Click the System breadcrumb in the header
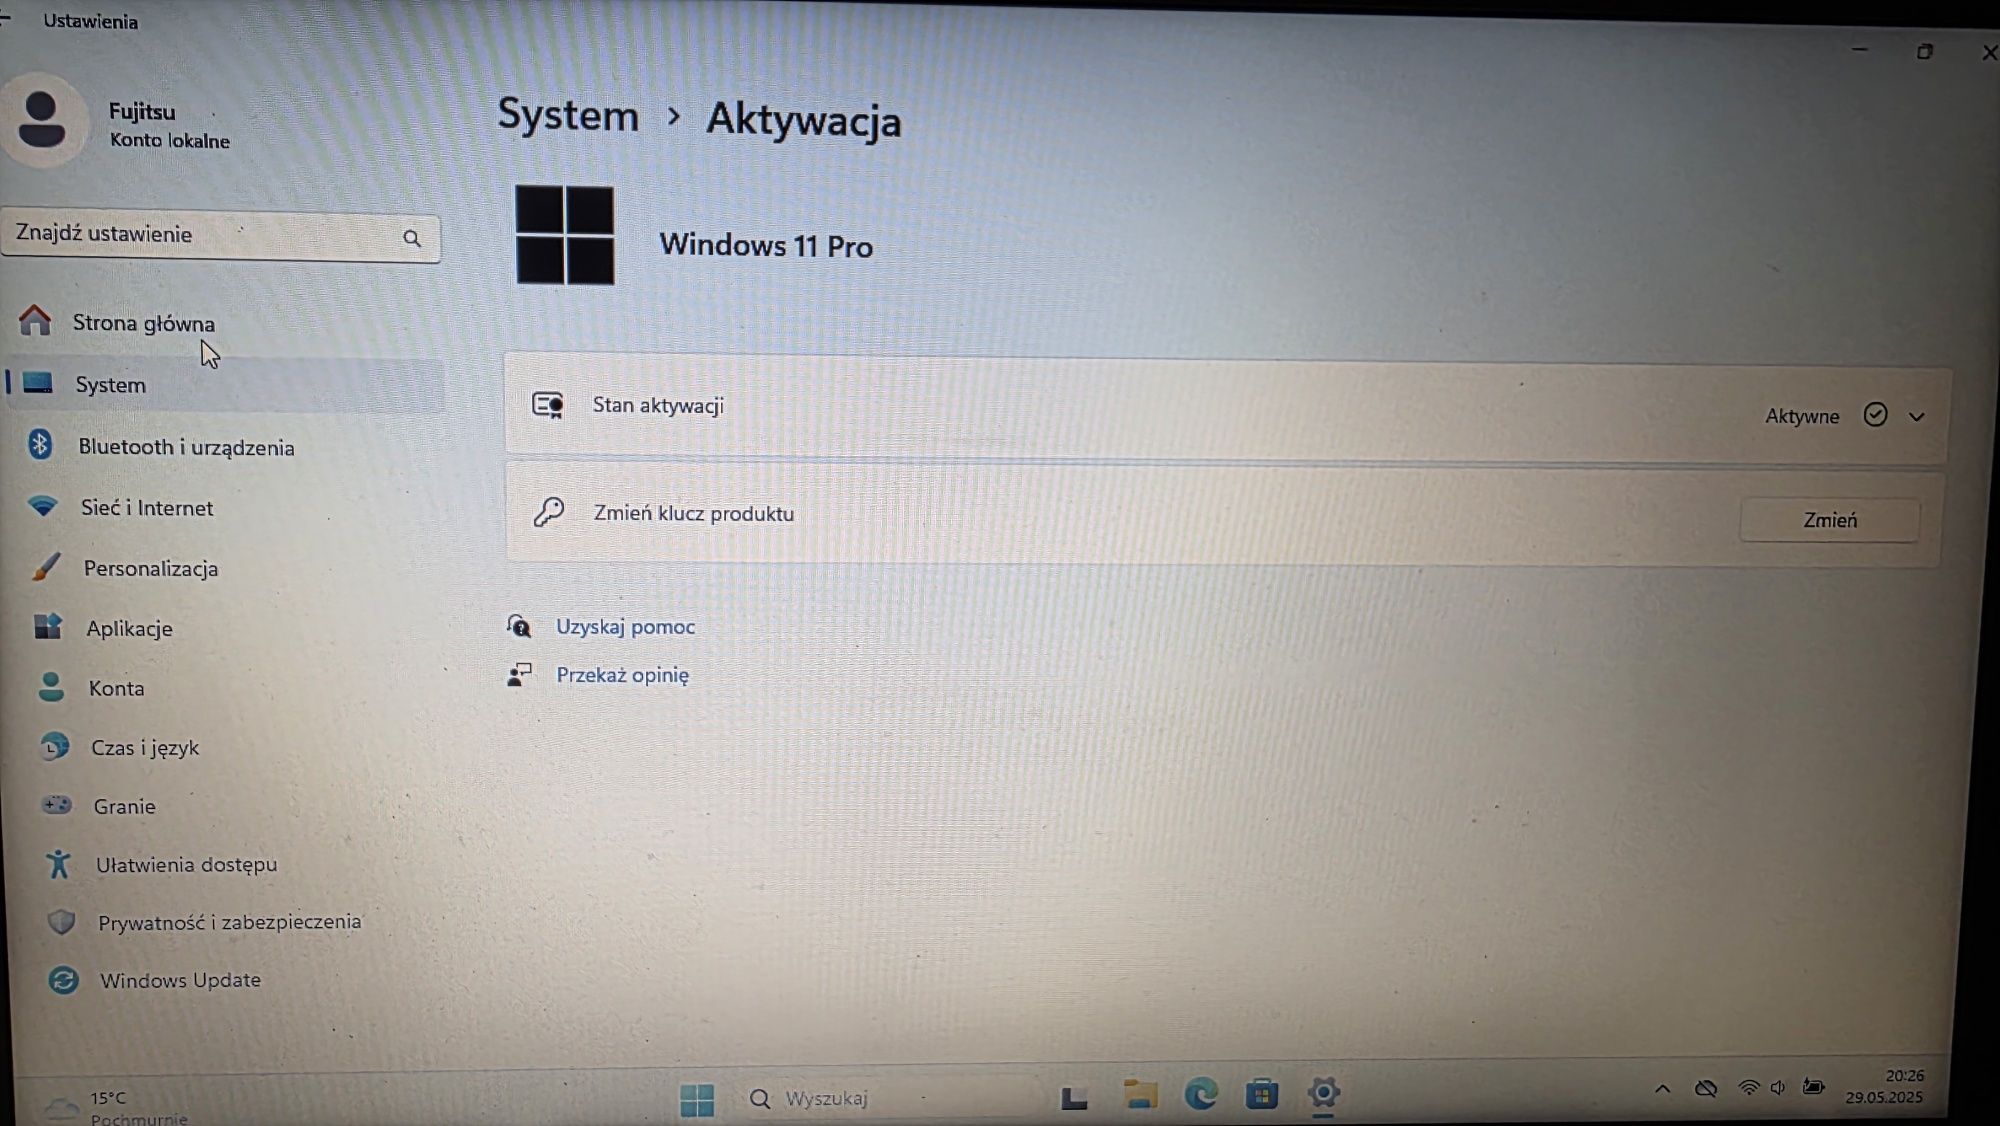 pyautogui.click(x=568, y=116)
